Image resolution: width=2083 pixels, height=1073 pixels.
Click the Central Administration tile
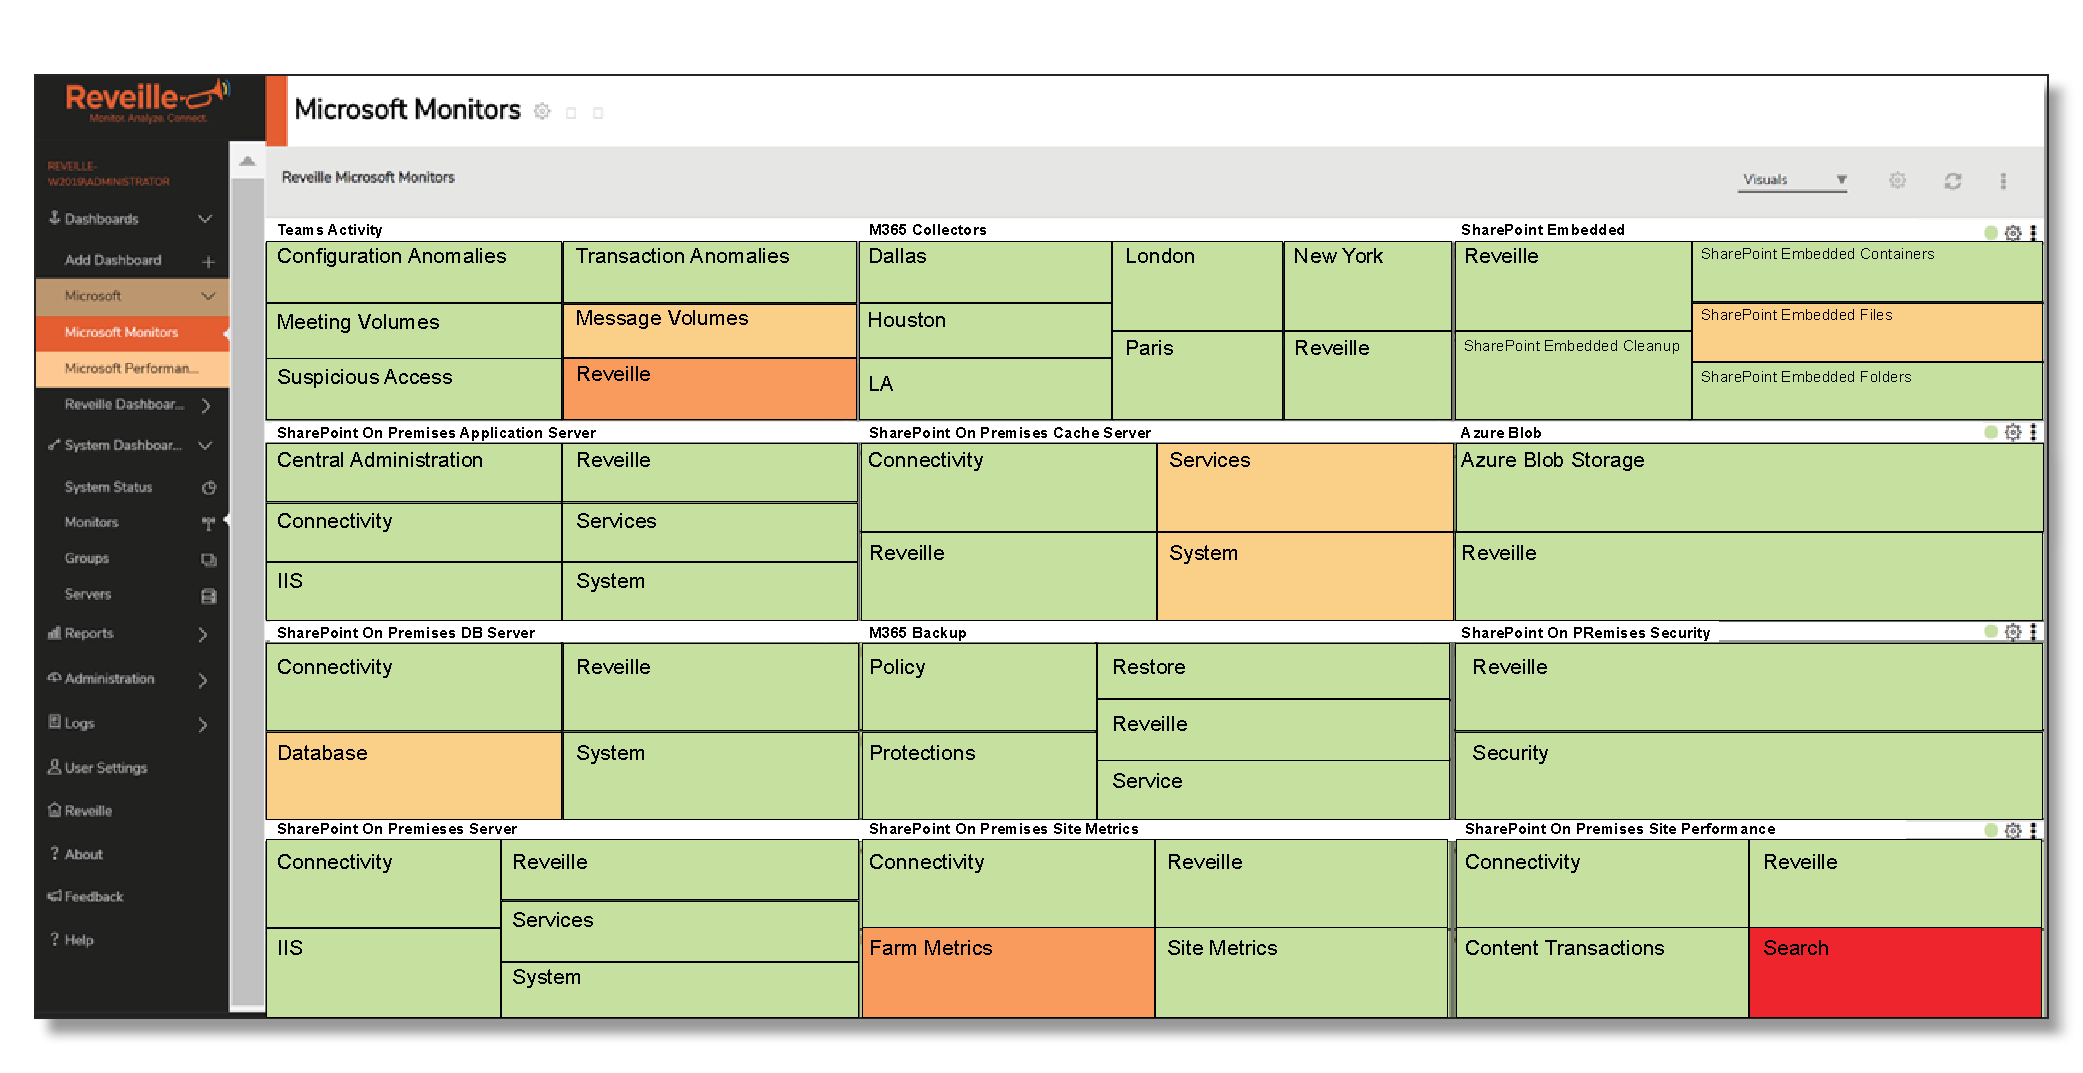point(414,472)
